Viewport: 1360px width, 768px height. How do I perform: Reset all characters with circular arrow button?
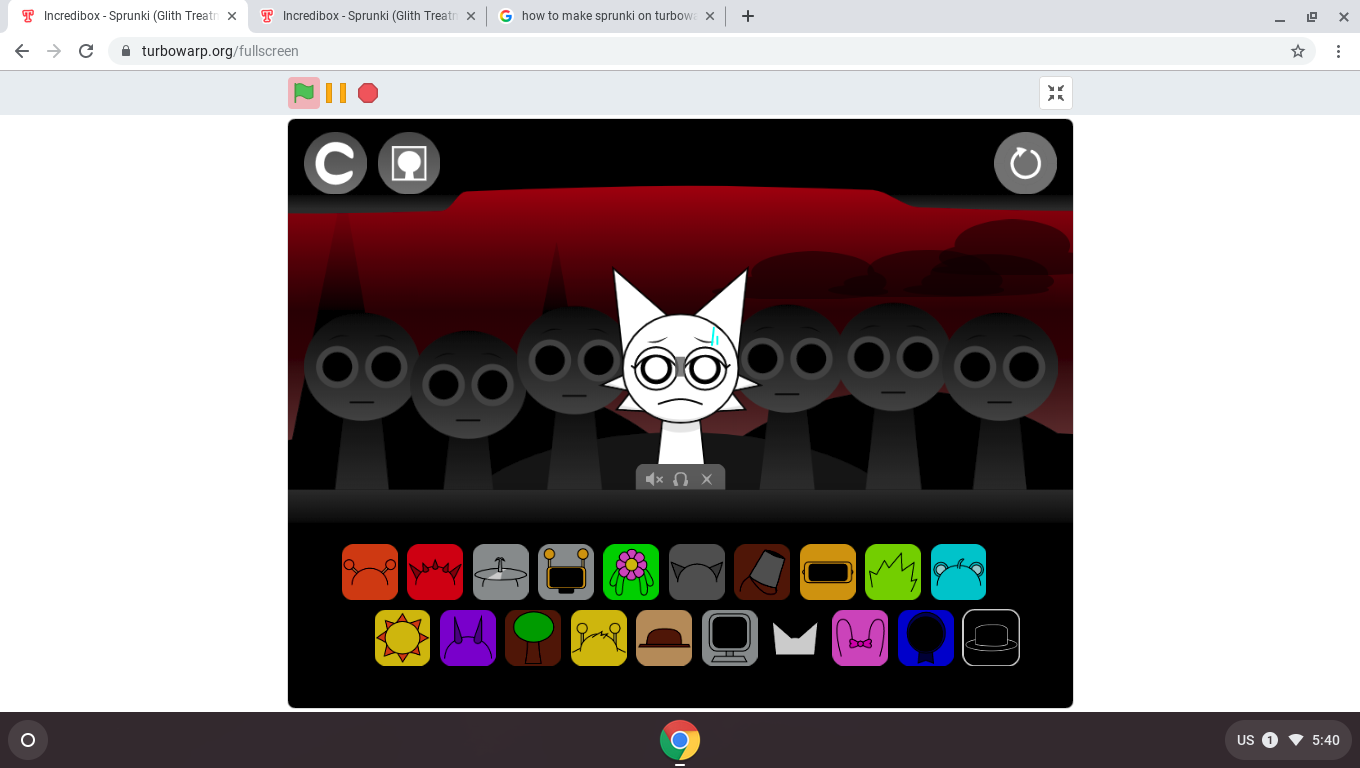(x=1025, y=163)
